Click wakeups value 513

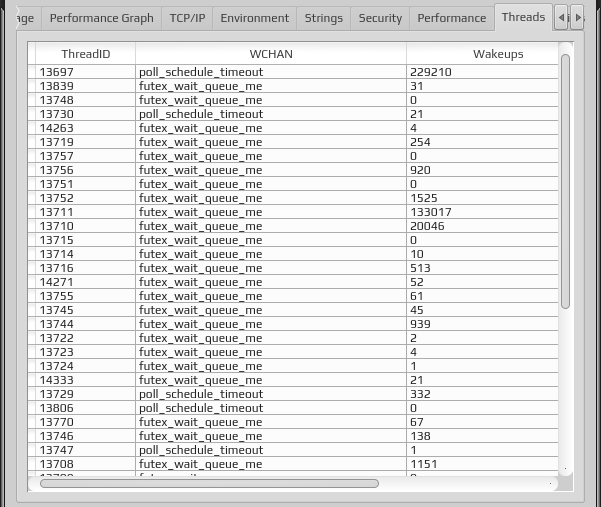(420, 267)
